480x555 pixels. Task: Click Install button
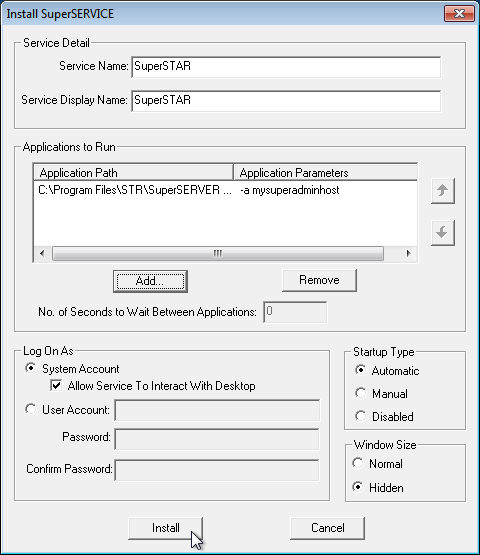click(x=165, y=528)
